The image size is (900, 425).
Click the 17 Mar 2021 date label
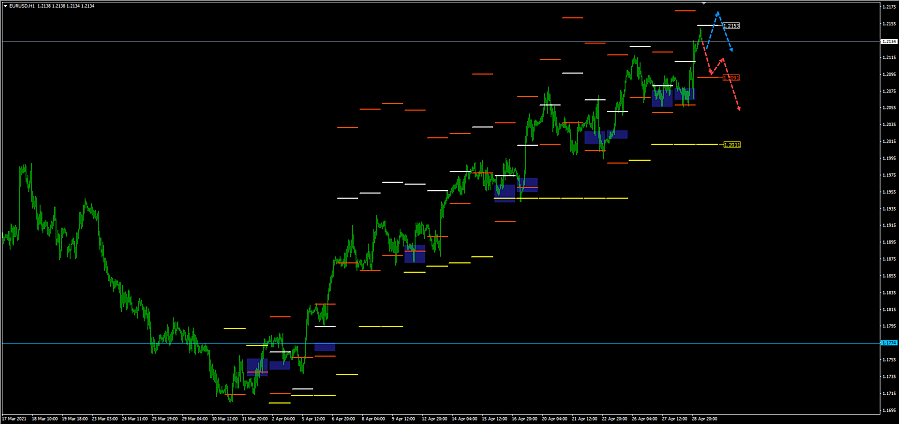[x=14, y=419]
